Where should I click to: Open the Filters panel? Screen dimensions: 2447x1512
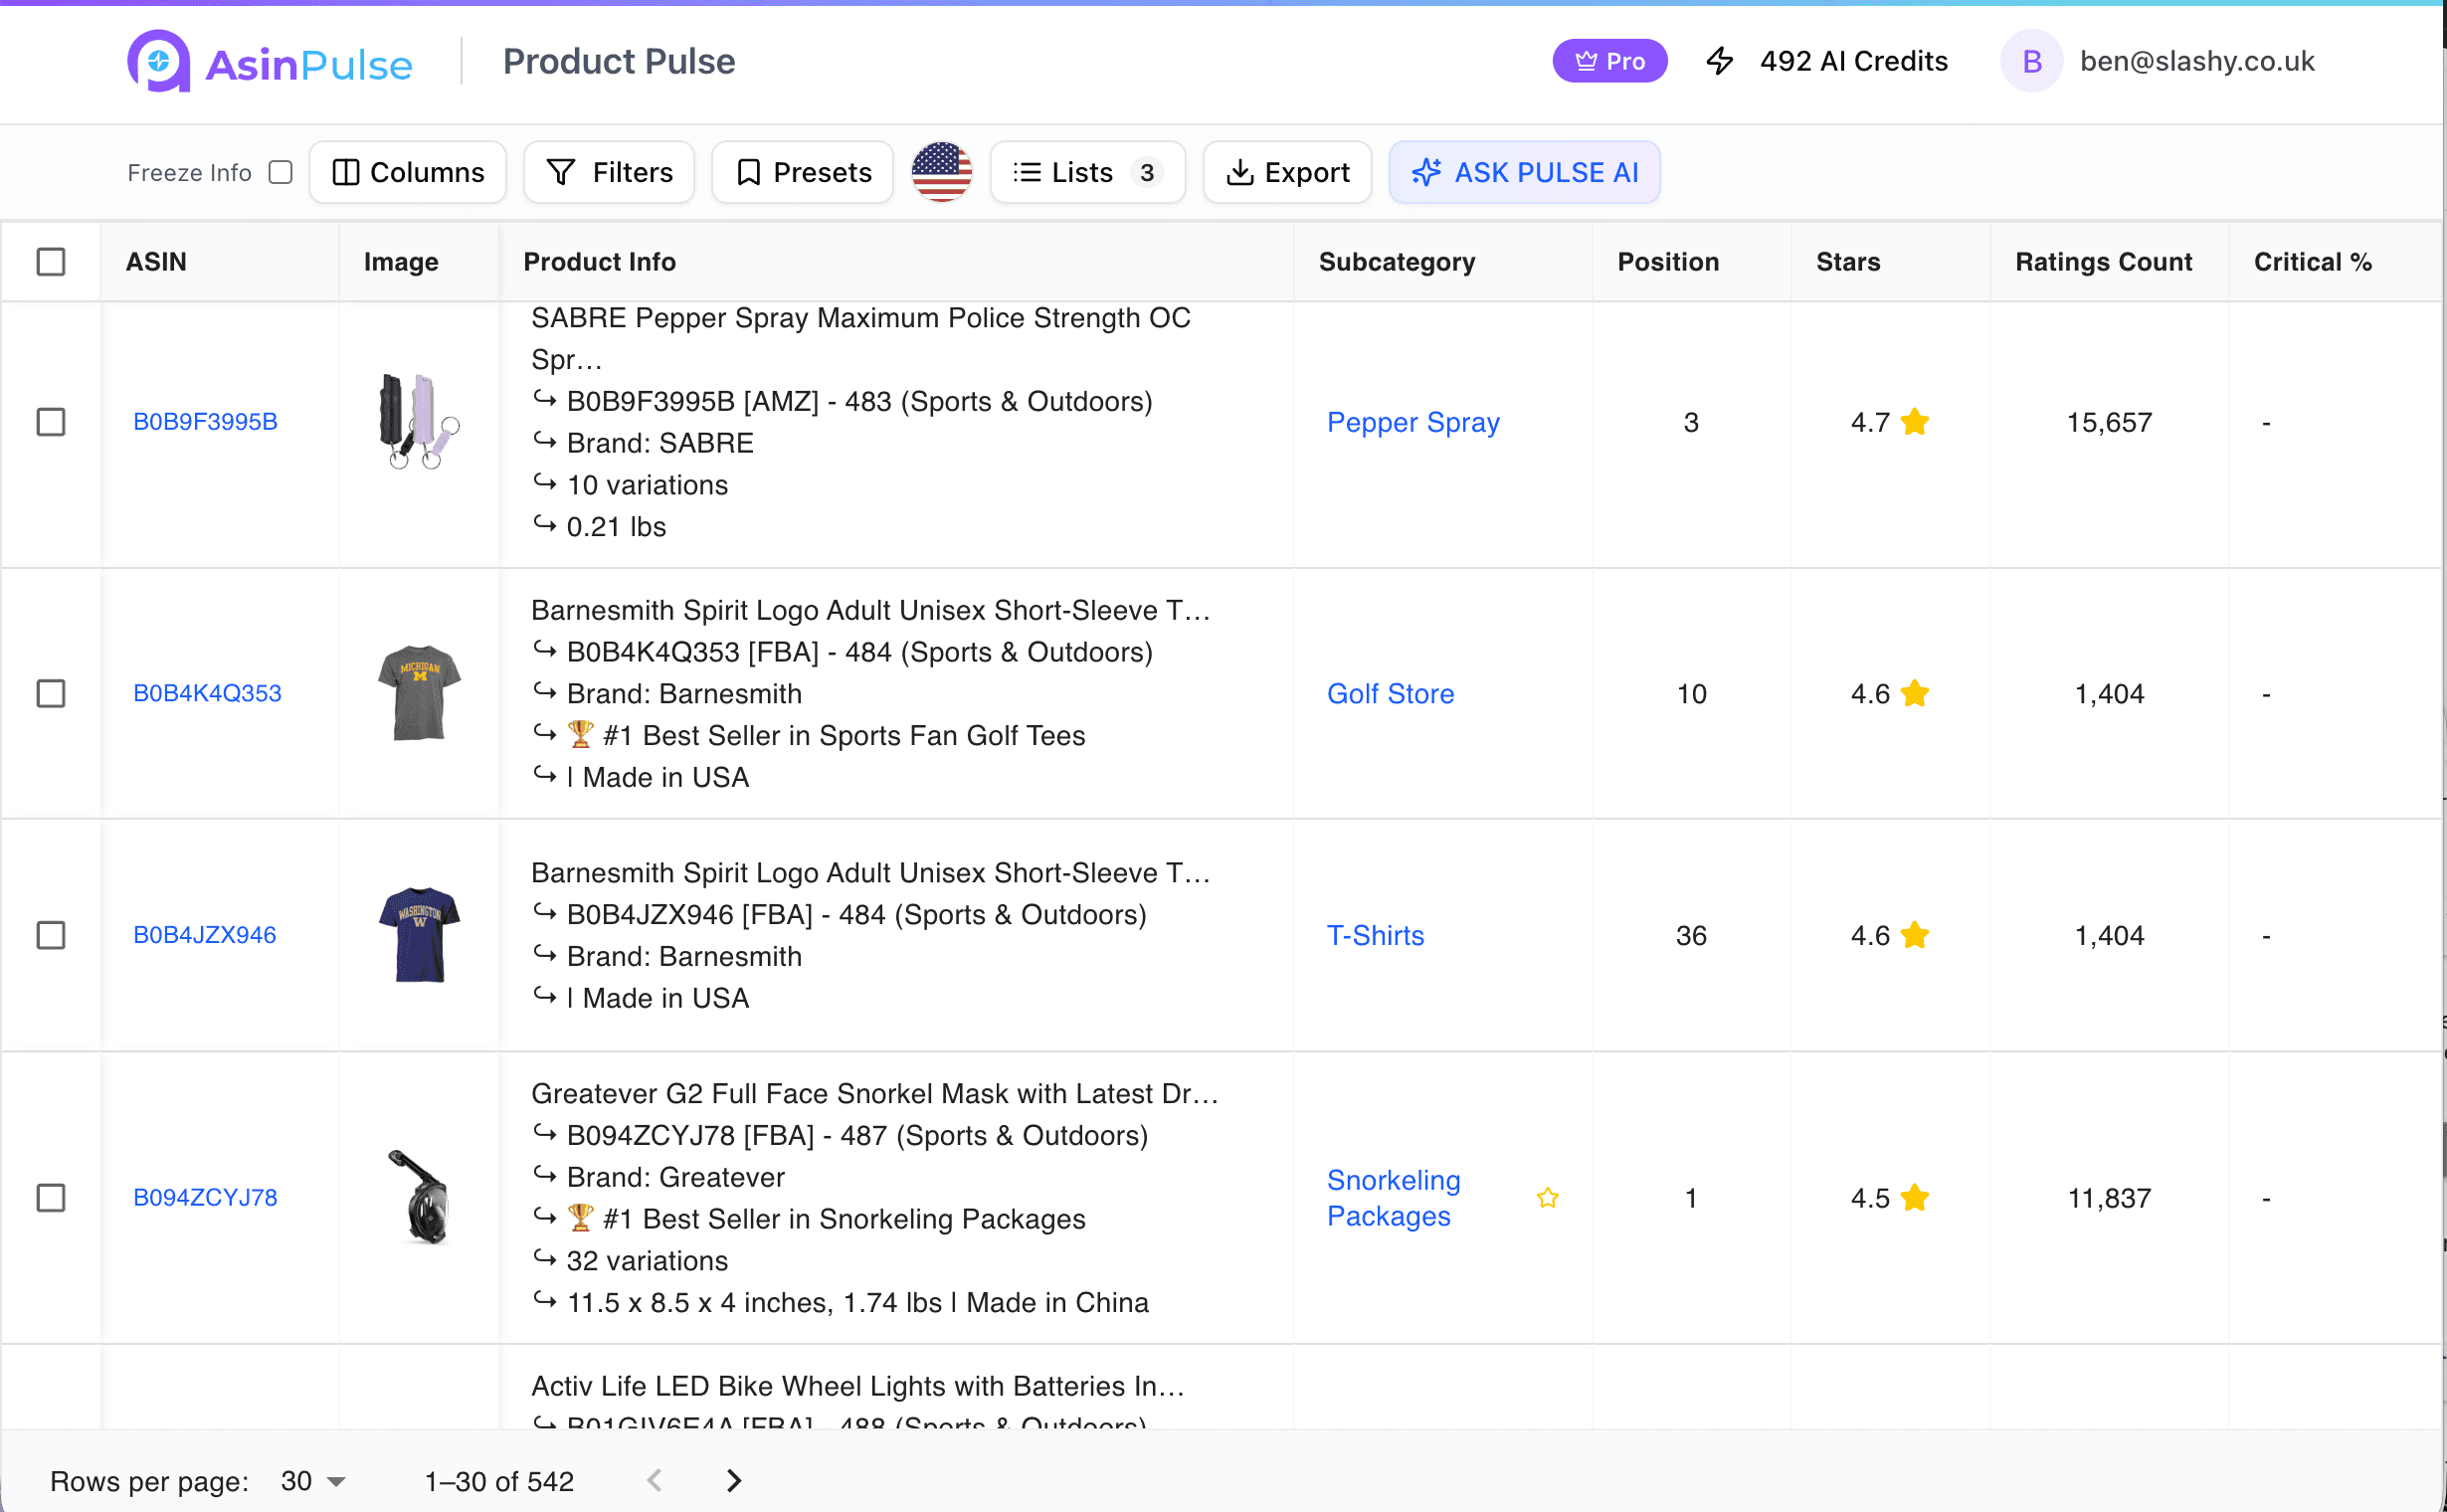pos(609,172)
